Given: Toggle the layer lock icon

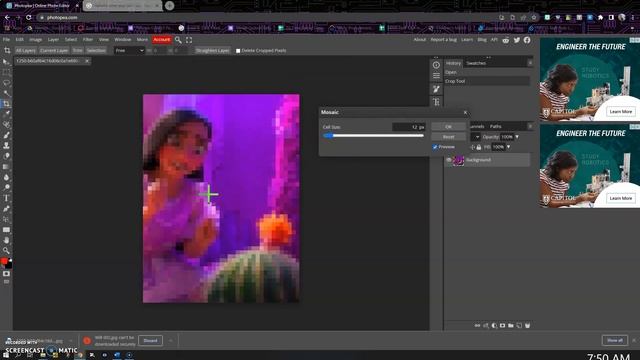Looking at the screenshot, I should [479, 147].
